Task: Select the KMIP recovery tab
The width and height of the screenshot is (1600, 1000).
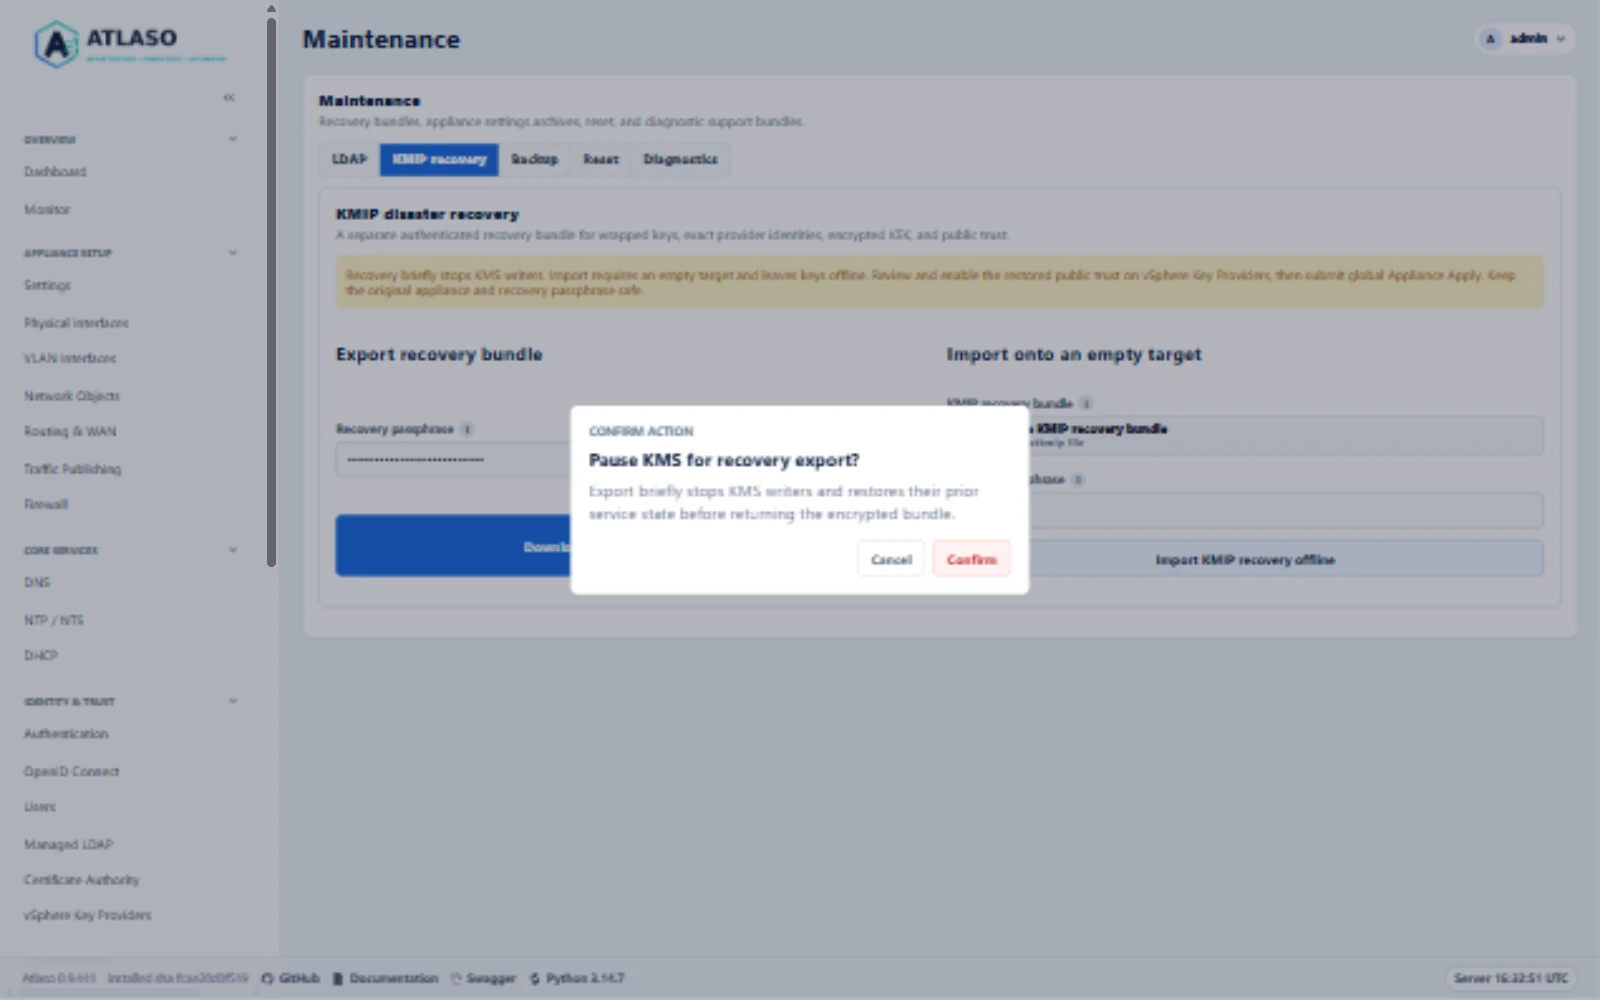Action: coord(439,159)
